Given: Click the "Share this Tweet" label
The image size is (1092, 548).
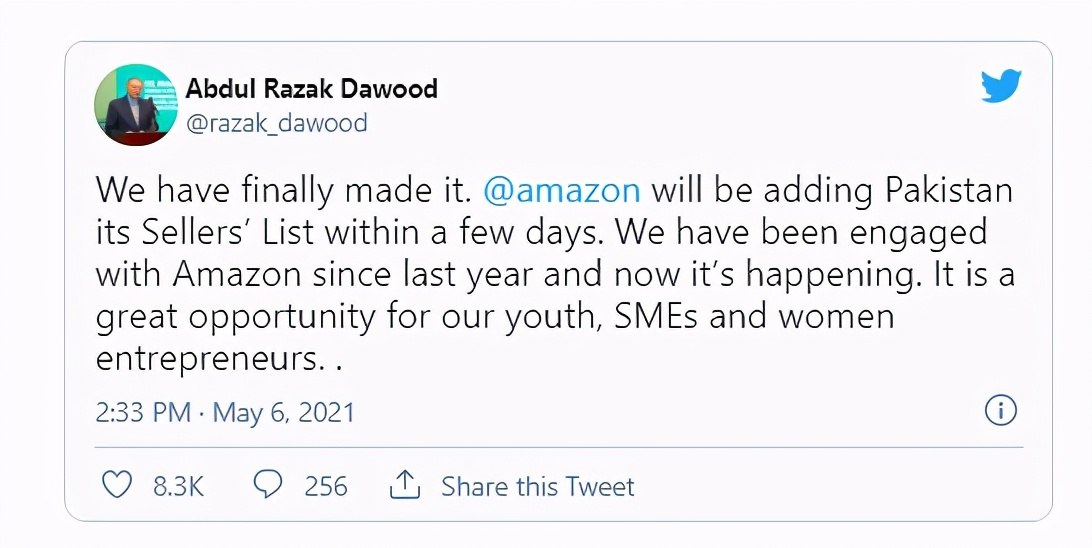Looking at the screenshot, I should 537,487.
